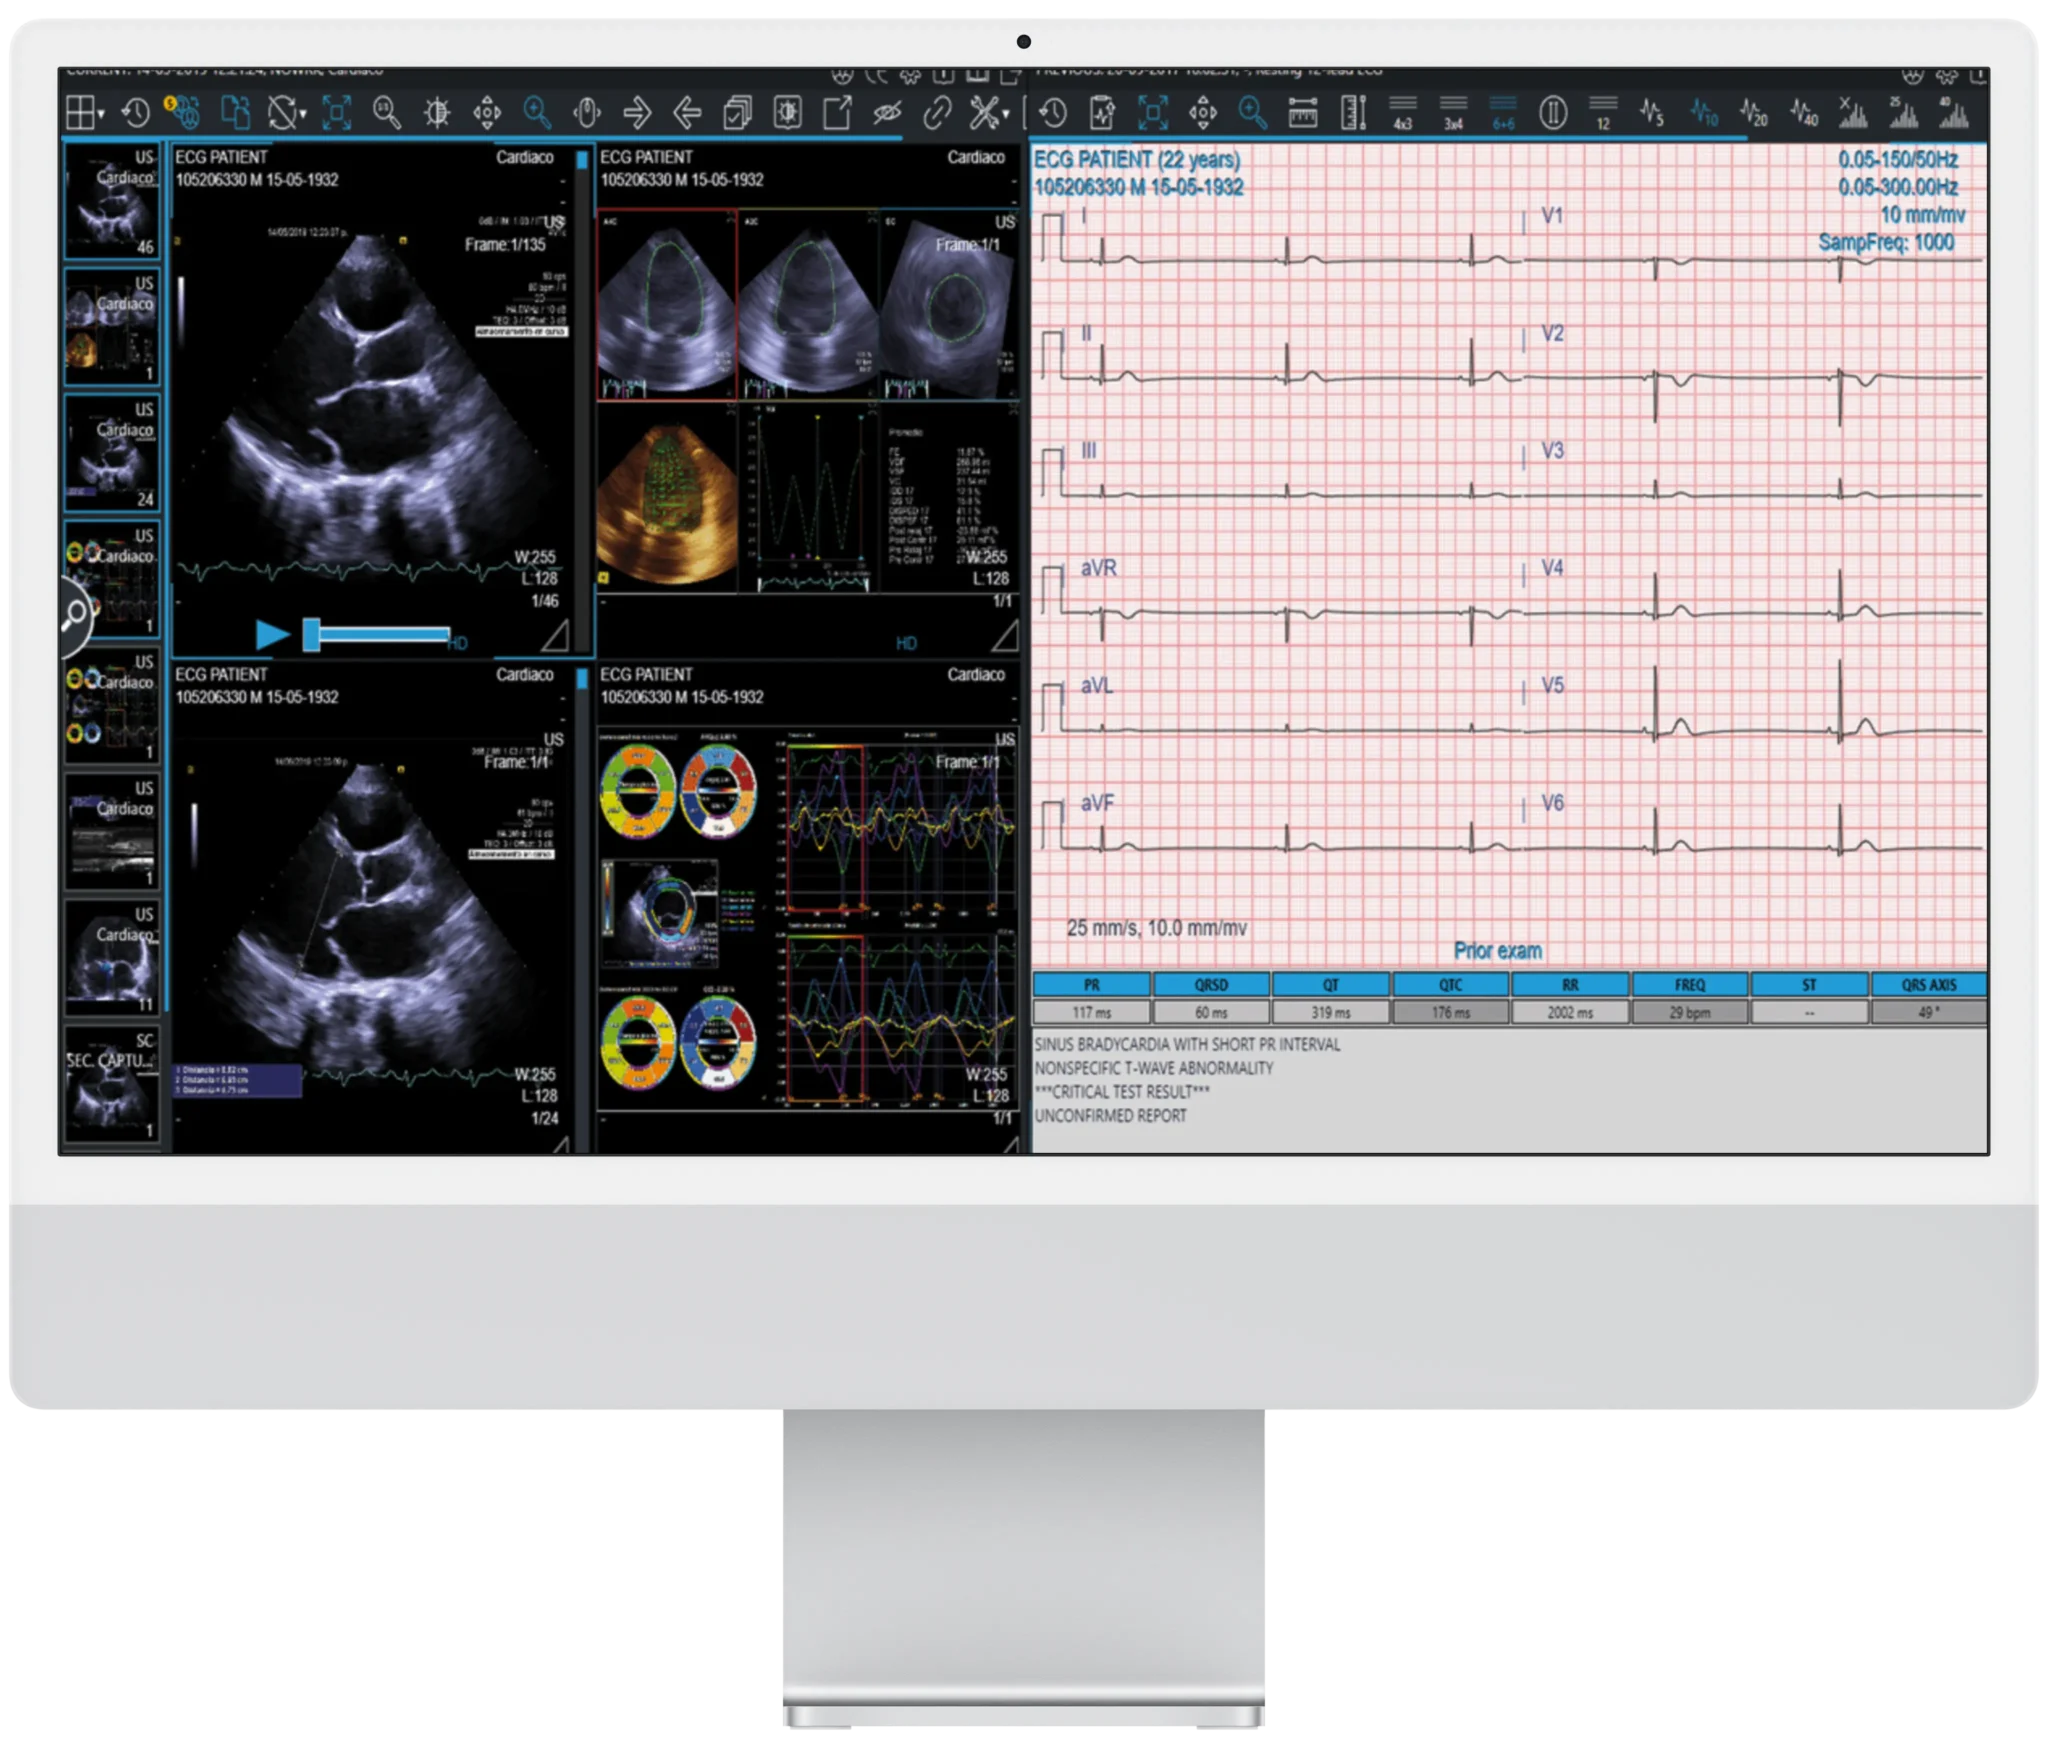2048x1739 pixels.
Task: Click the copy documents icon
Action: (235, 112)
